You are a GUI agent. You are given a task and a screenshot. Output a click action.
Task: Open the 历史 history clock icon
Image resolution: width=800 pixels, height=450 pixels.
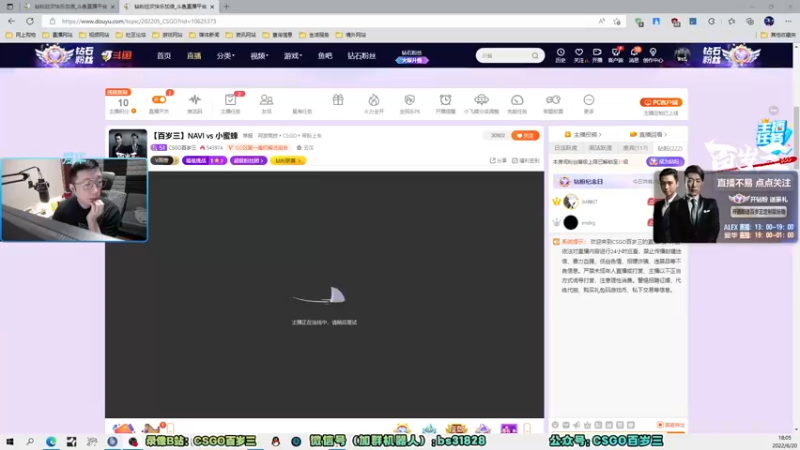point(560,55)
